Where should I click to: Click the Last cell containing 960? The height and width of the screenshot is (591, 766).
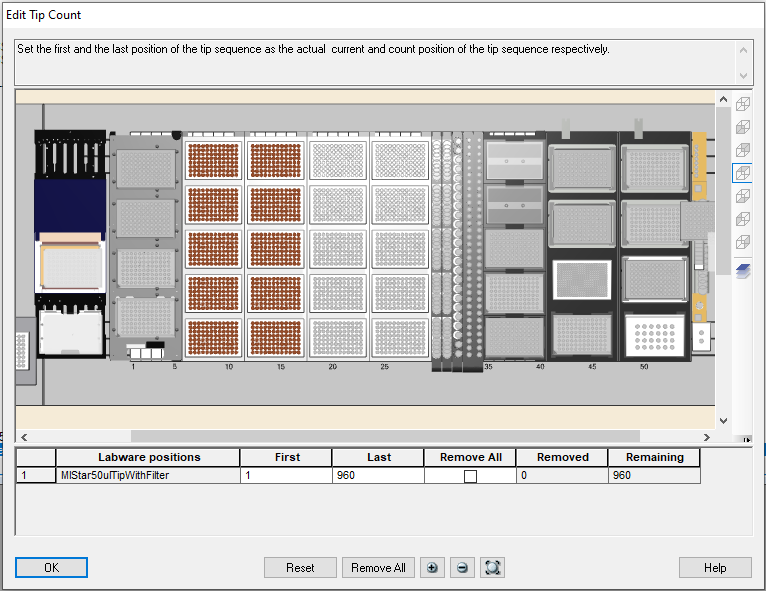378,475
